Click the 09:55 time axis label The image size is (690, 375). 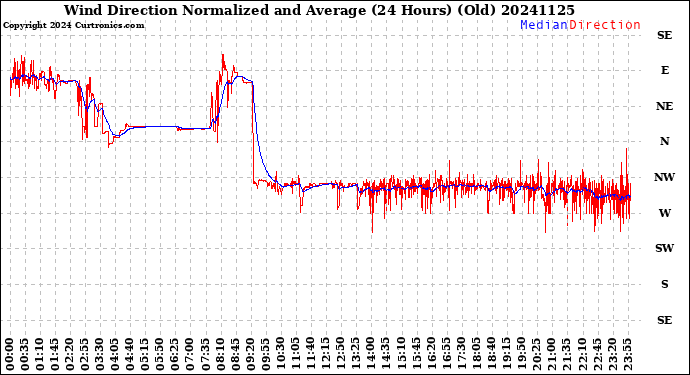pos(266,354)
